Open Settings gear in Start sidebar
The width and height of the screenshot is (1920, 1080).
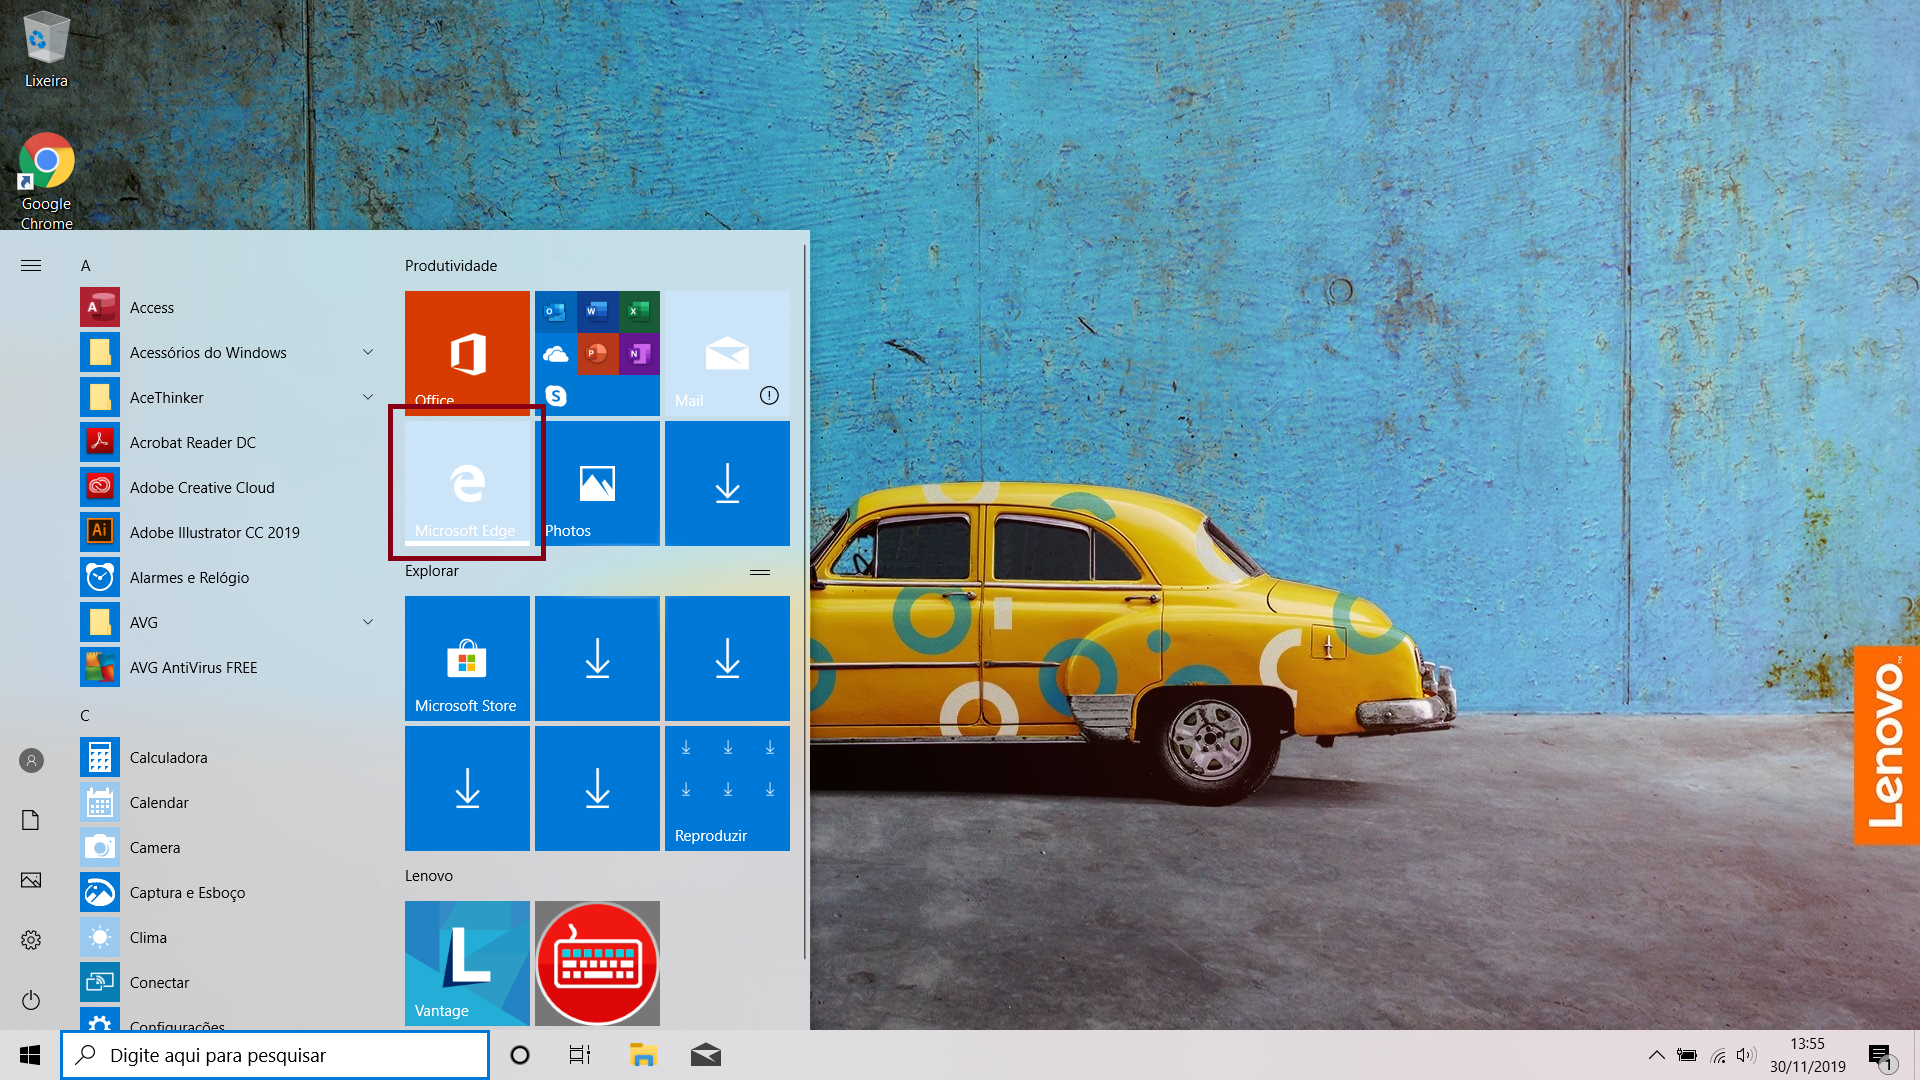(x=31, y=940)
